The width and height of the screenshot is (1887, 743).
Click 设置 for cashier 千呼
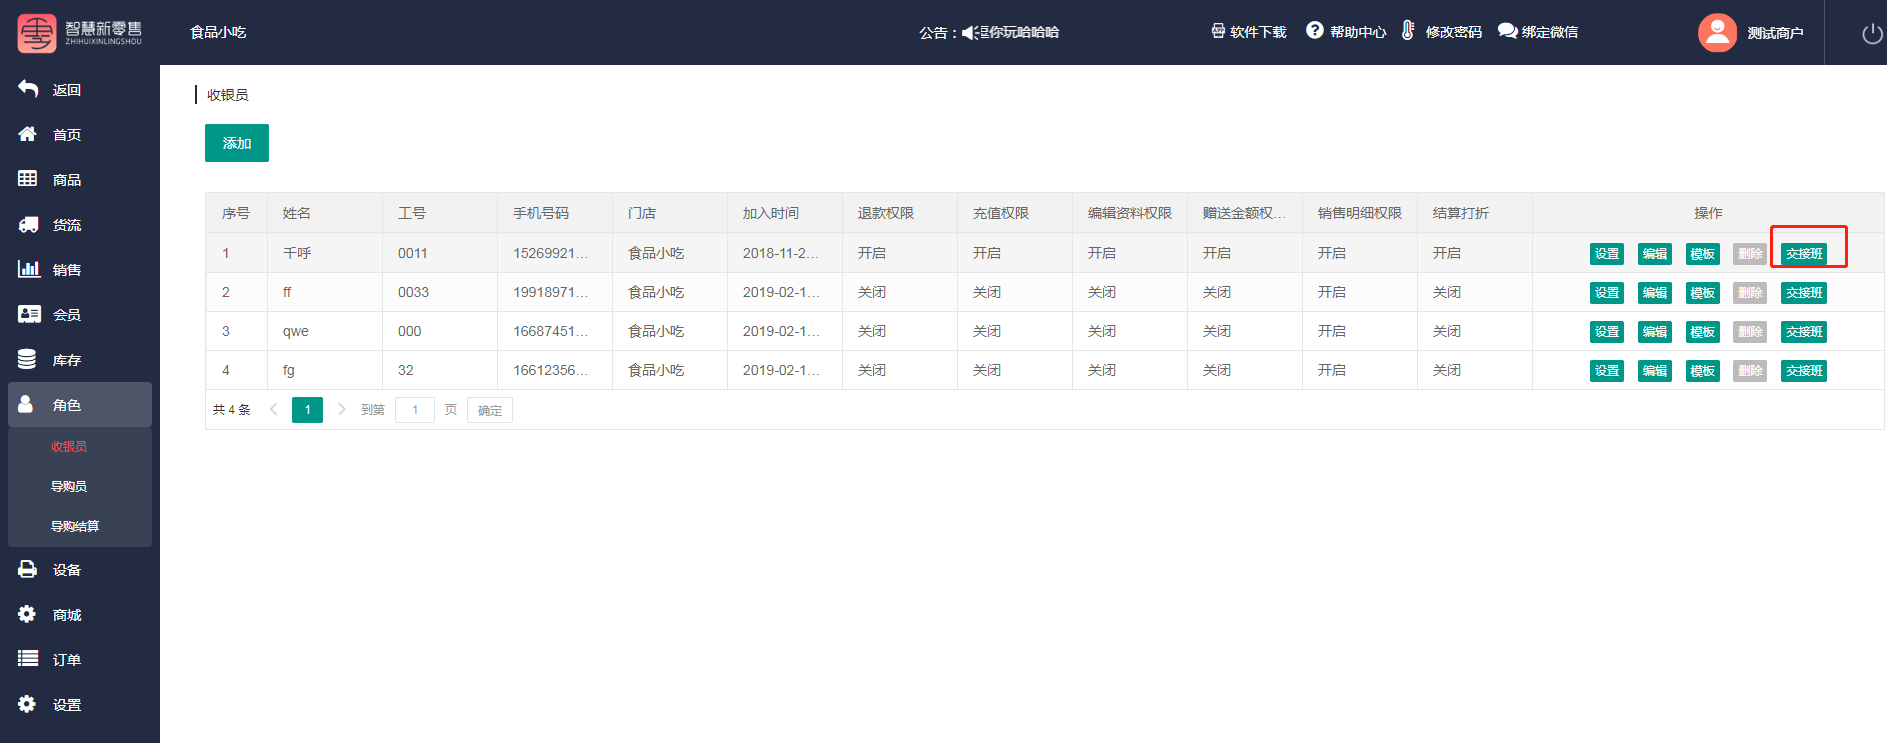(1607, 254)
